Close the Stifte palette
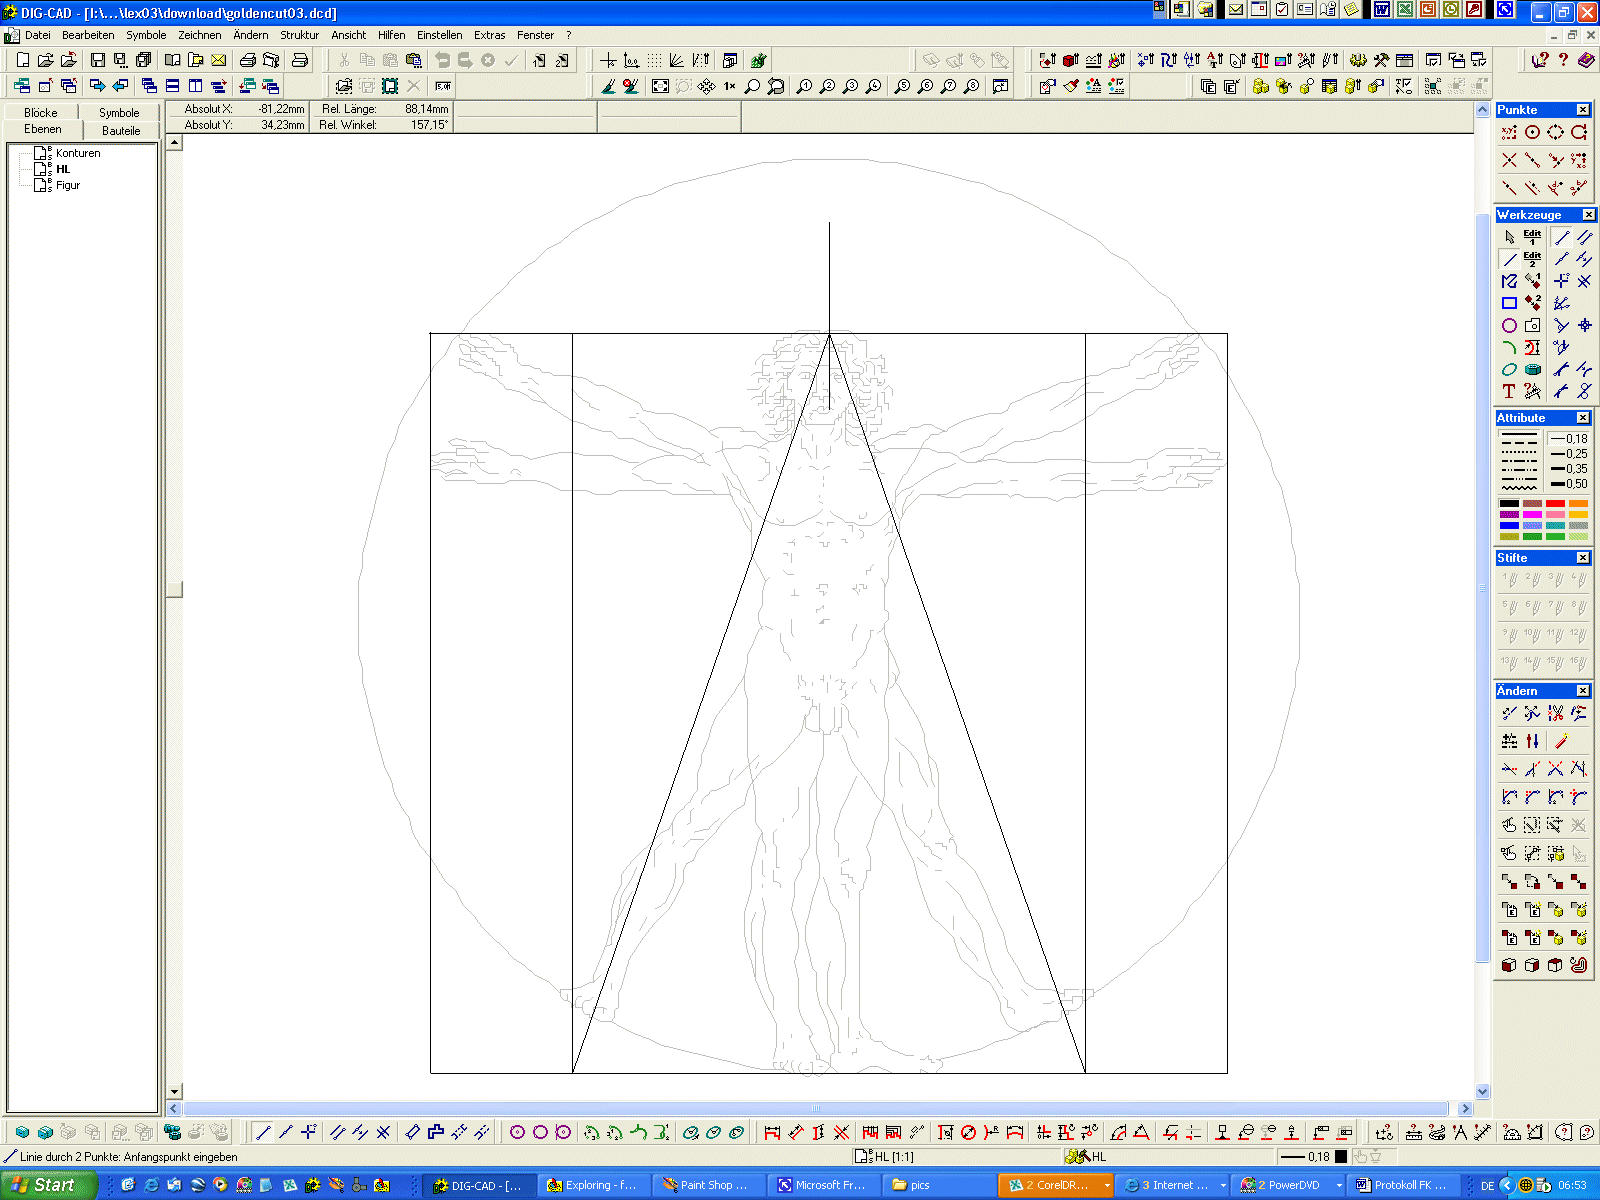This screenshot has height=1200, width=1600. click(x=1583, y=558)
